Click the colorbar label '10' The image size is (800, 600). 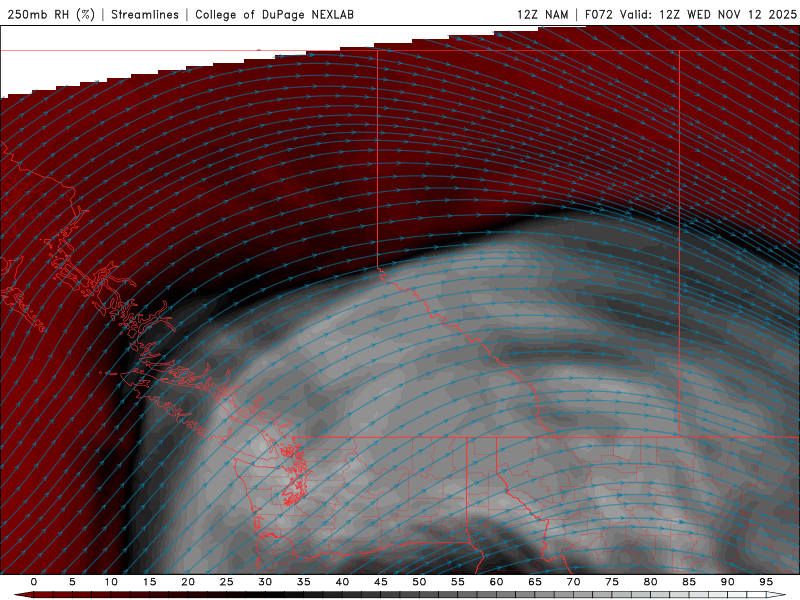[111, 582]
